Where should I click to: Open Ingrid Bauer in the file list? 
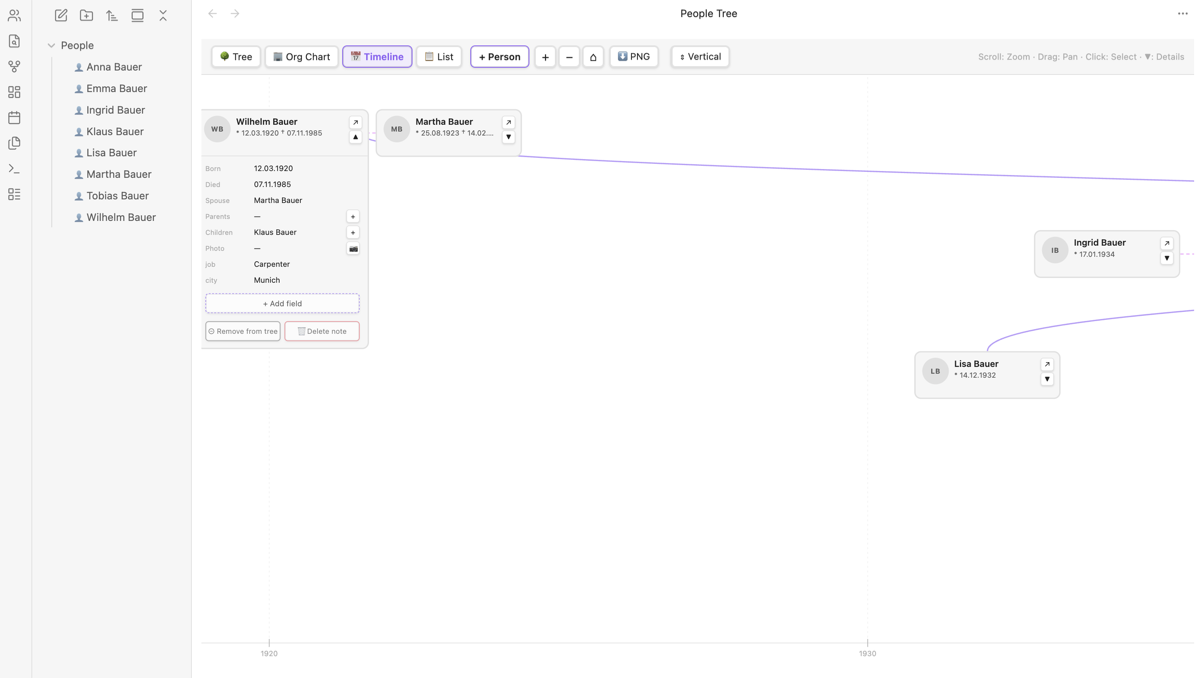(115, 110)
